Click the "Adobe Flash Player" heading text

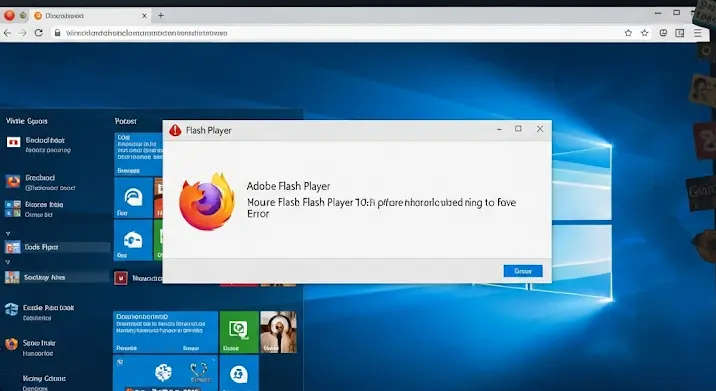[x=288, y=186]
